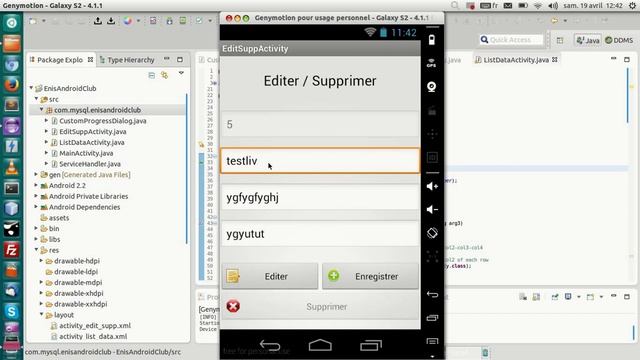Image resolution: width=640 pixels, height=360 pixels.
Task: Open Skype from Ubuntu launcher
Action: tap(11, 311)
